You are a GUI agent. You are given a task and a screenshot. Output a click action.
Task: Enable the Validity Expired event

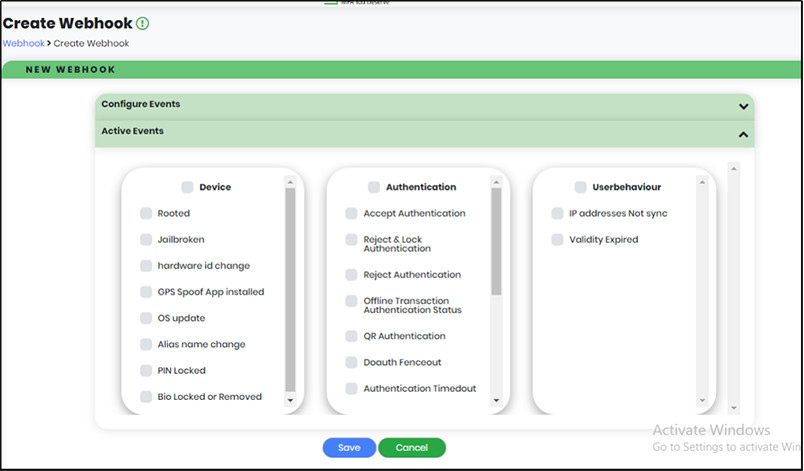tap(557, 239)
